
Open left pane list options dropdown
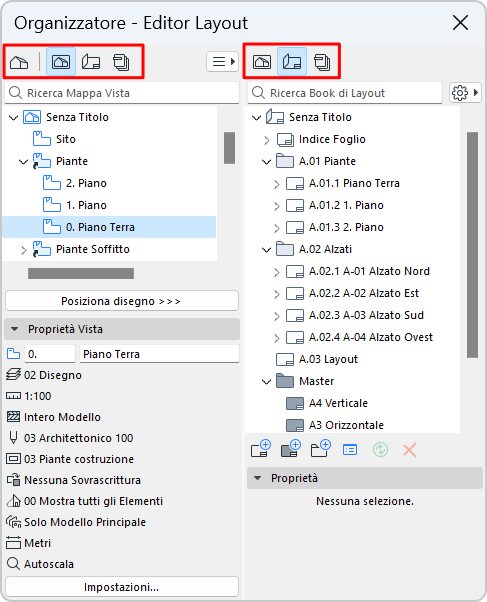pyautogui.click(x=223, y=62)
